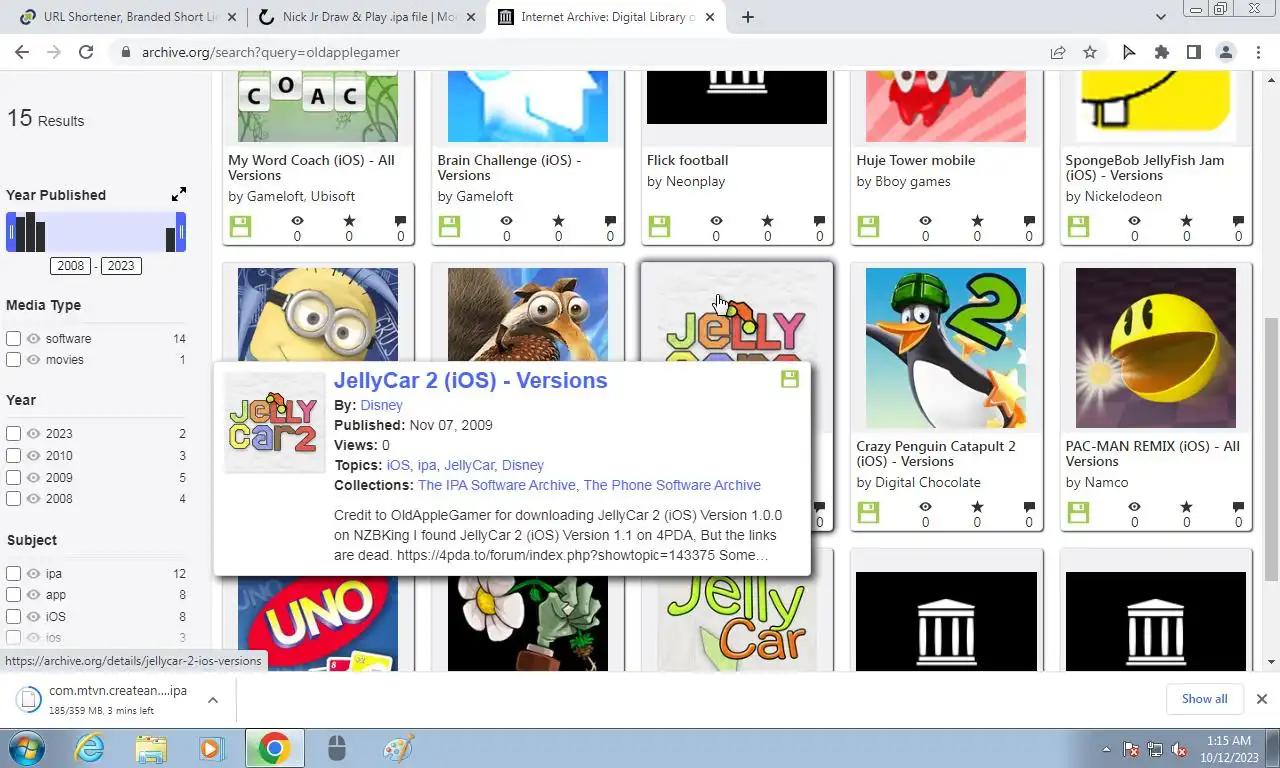Viewport: 1280px width, 768px height.
Task: Open the browser extensions puzzle icon
Action: click(1161, 52)
